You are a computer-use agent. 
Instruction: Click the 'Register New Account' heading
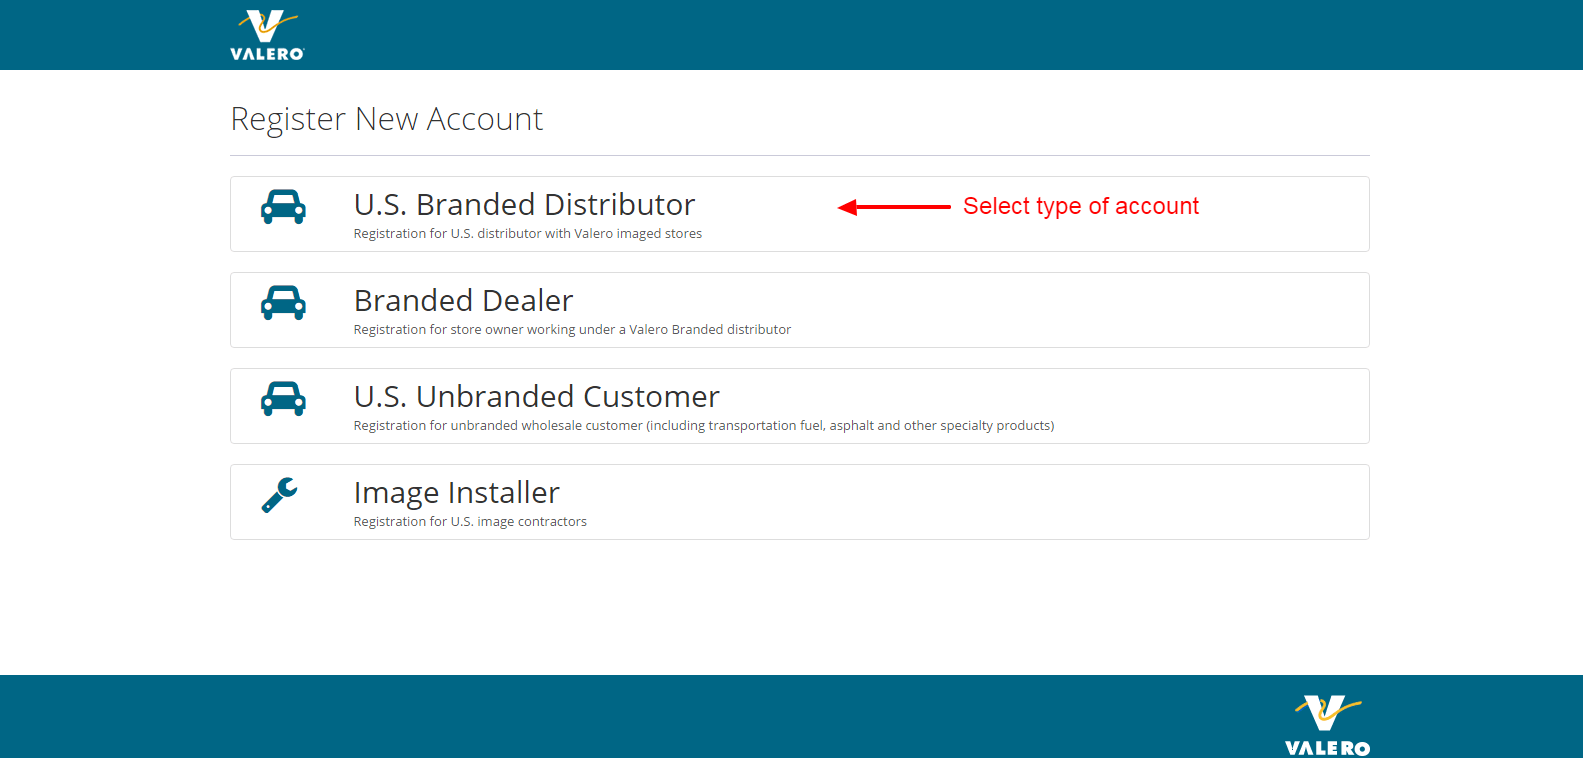[387, 119]
